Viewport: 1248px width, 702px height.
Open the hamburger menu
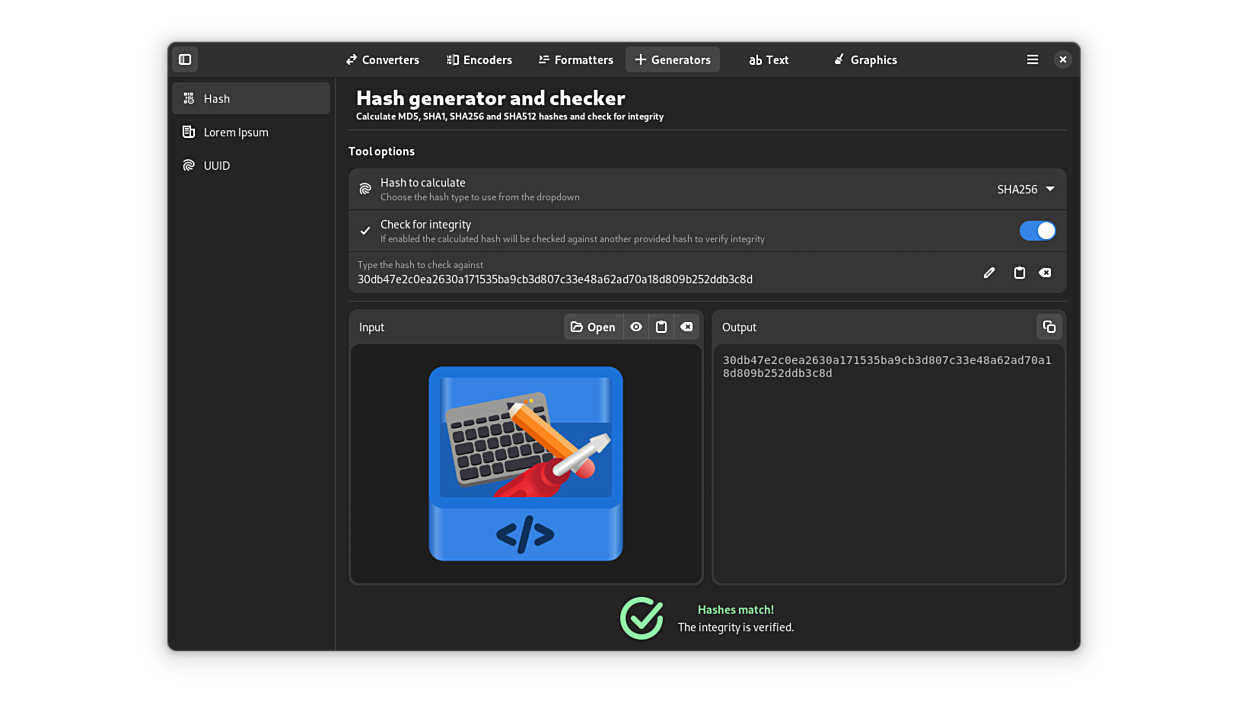pos(1032,59)
